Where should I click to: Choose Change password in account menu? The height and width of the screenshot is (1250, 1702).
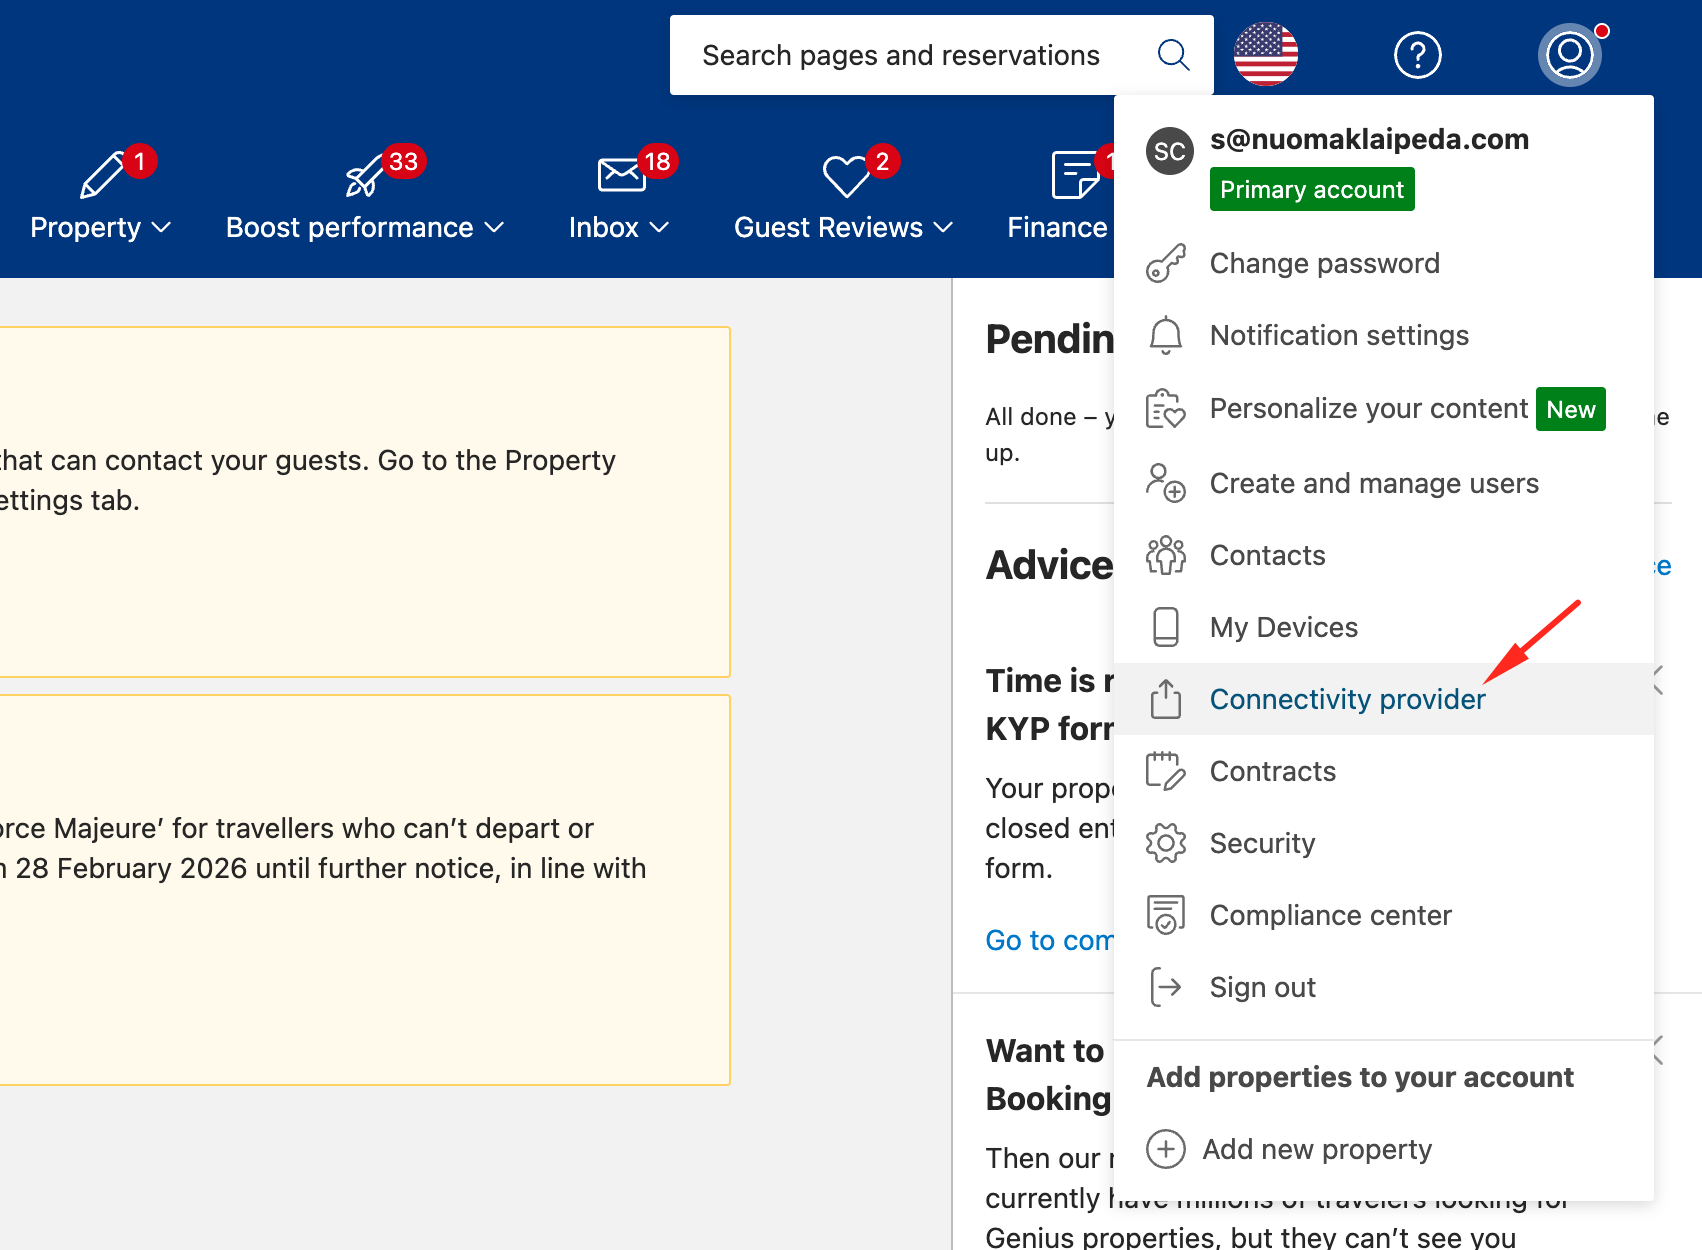tap(1324, 263)
